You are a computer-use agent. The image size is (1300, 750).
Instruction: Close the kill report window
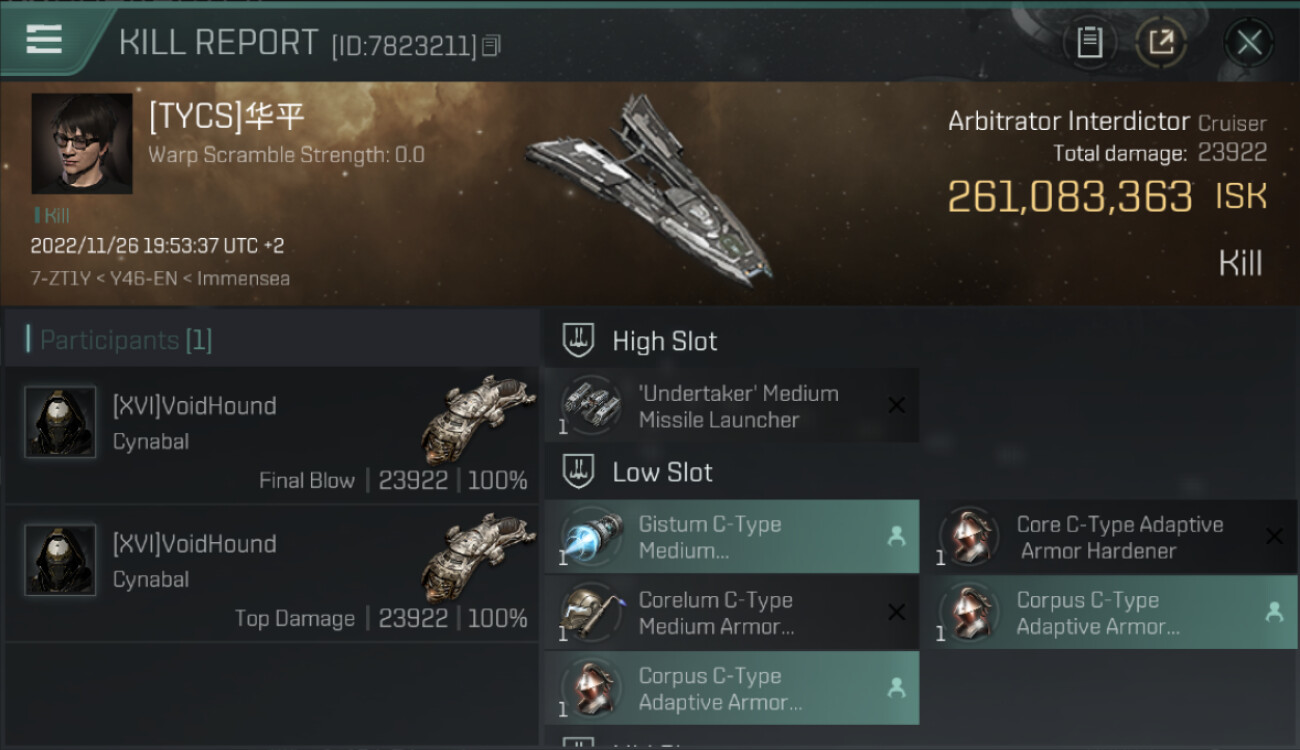tap(1249, 42)
